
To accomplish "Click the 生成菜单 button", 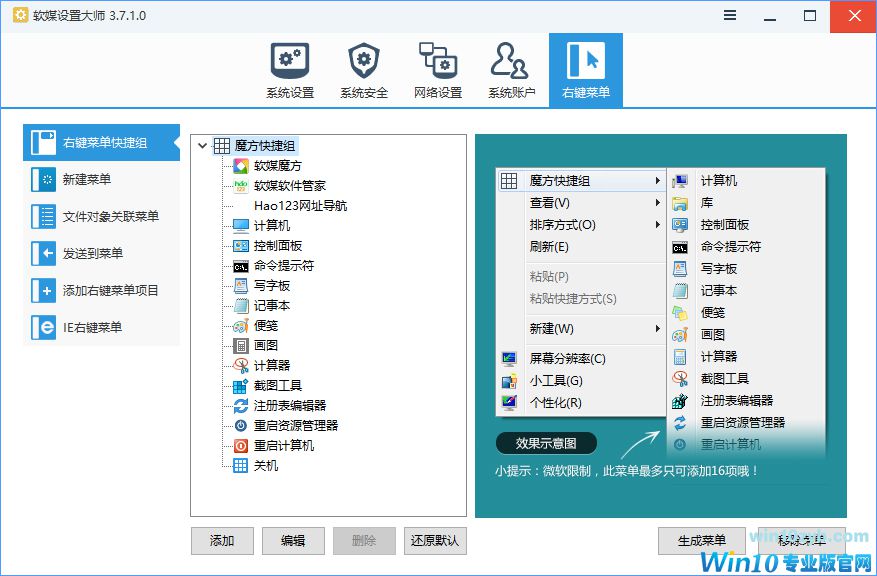I will coord(701,540).
